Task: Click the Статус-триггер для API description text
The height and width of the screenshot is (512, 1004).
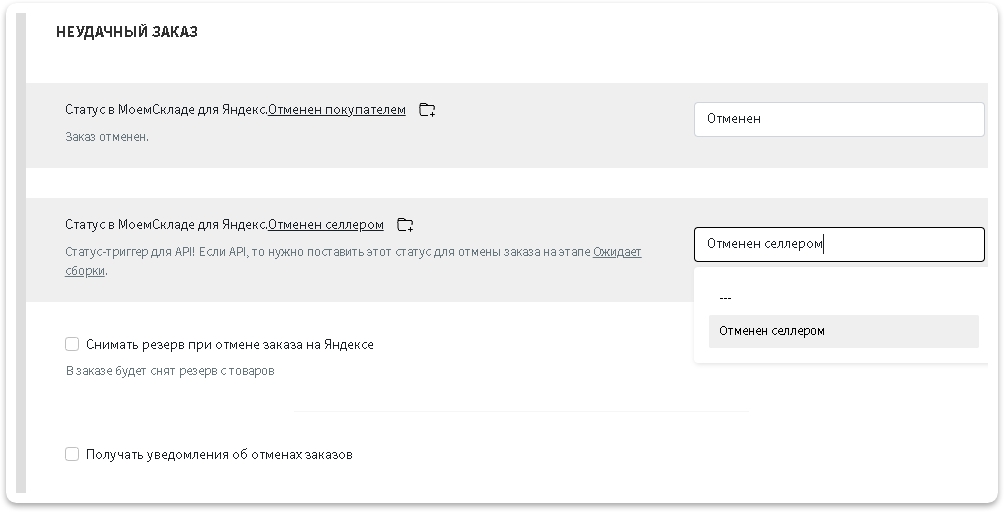Action: (353, 261)
